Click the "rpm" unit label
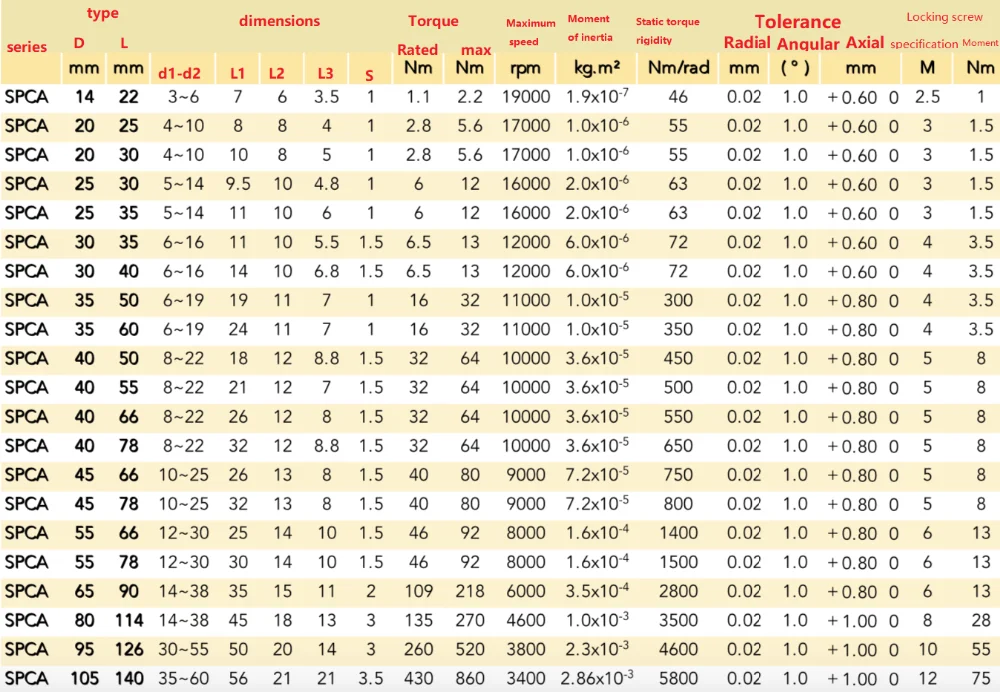 (525, 69)
